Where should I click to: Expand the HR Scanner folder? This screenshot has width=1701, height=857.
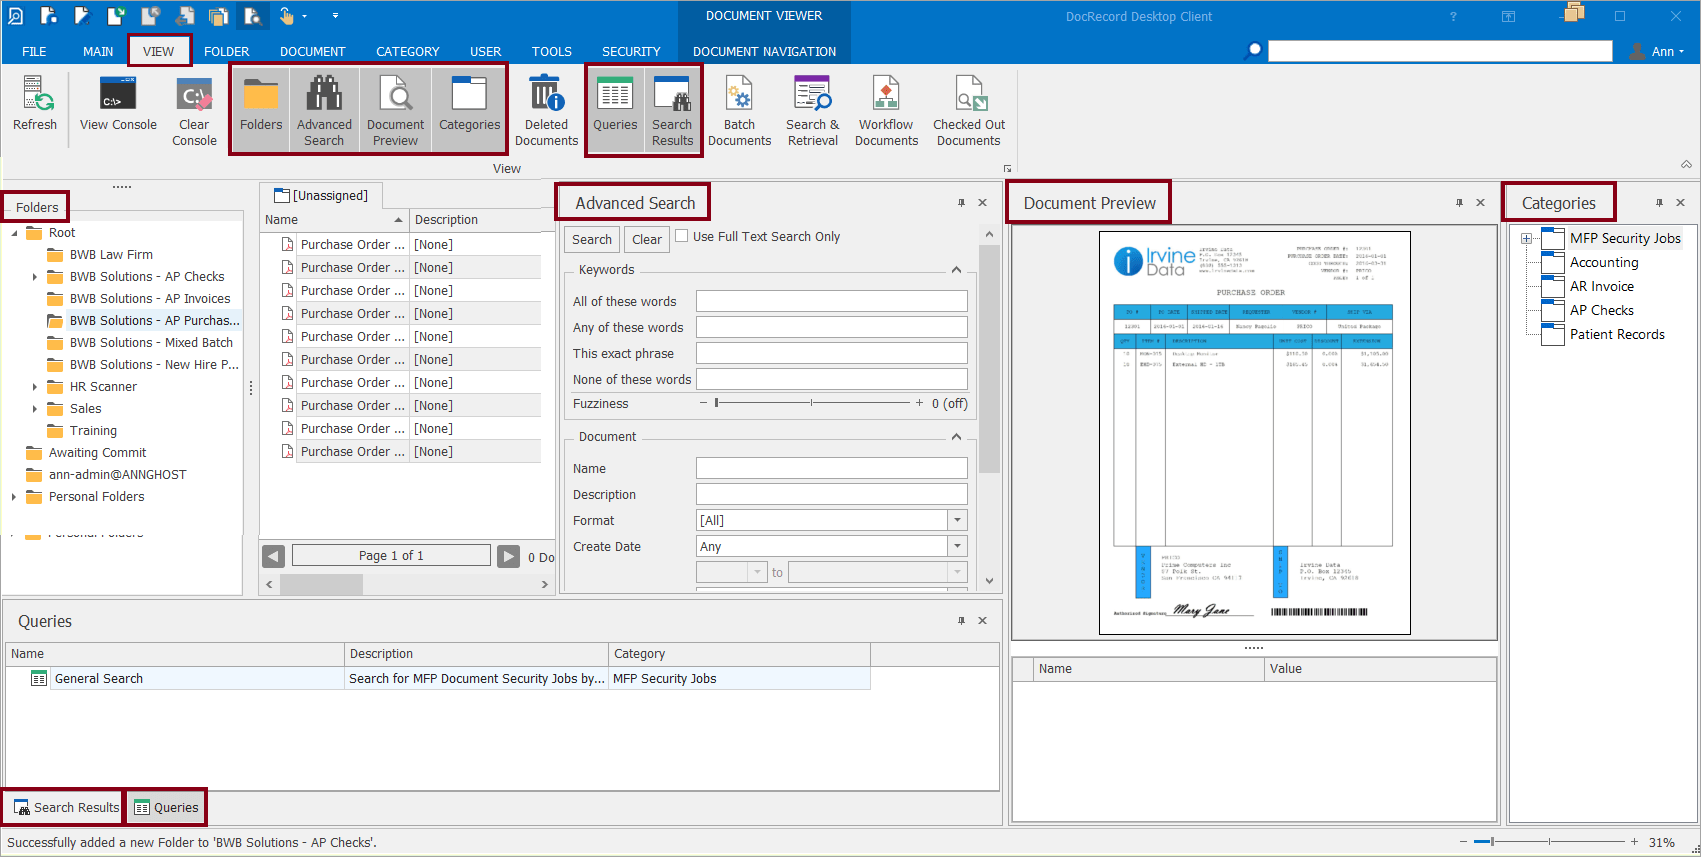coord(35,386)
